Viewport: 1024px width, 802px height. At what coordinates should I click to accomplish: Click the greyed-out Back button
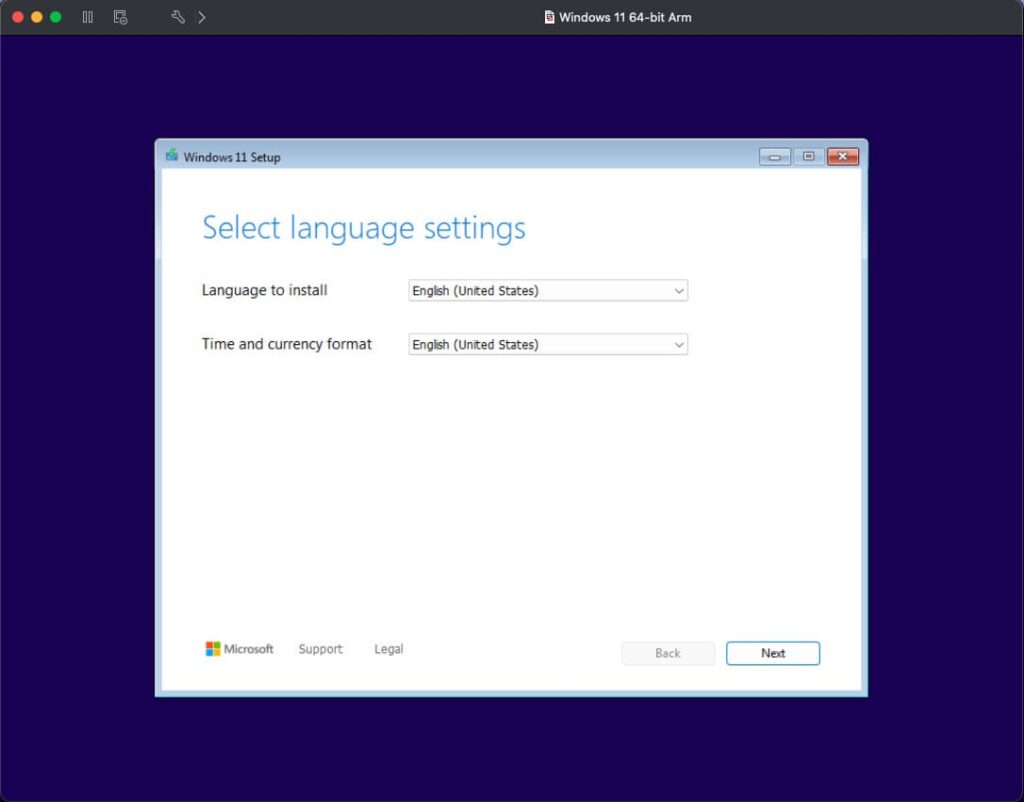tap(667, 653)
